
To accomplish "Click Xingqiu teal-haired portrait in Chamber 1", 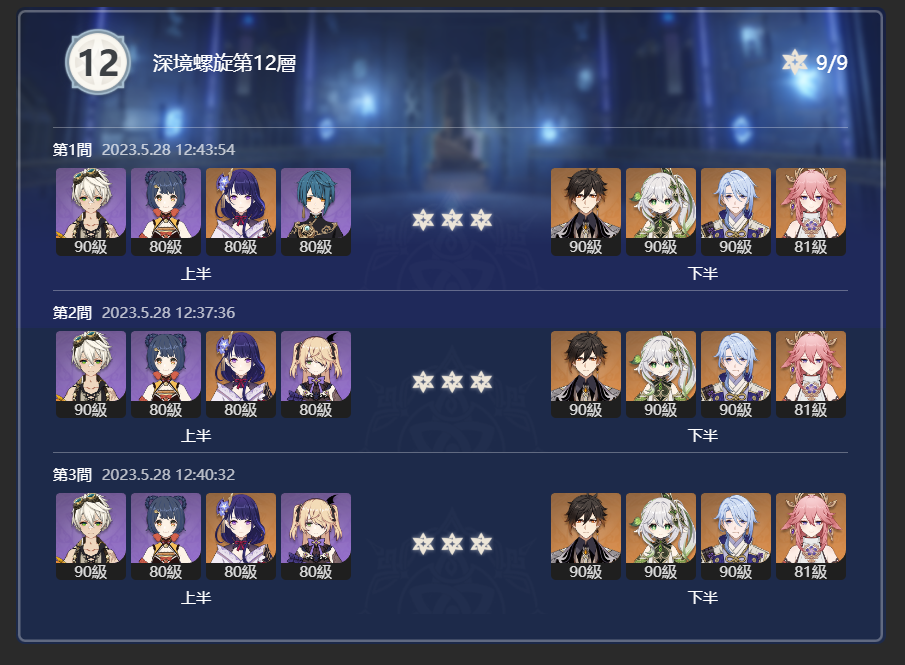I will pos(316,211).
